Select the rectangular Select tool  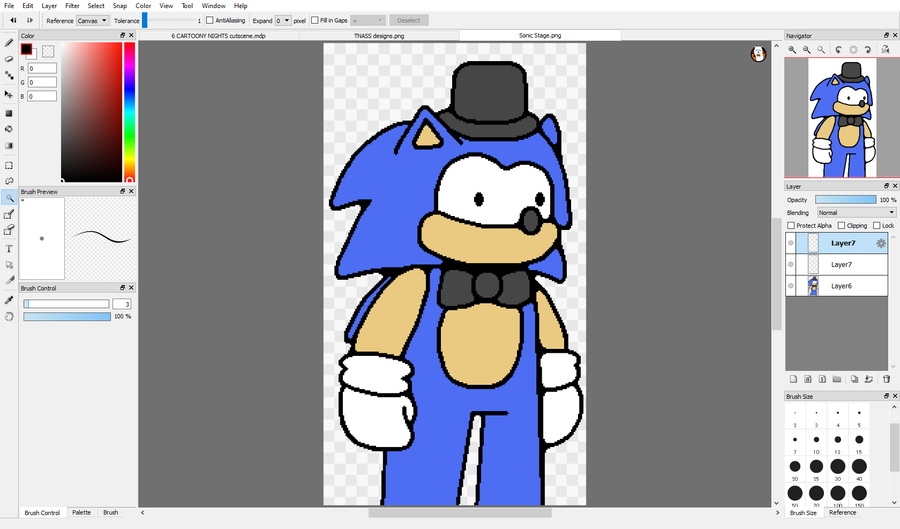[9, 165]
